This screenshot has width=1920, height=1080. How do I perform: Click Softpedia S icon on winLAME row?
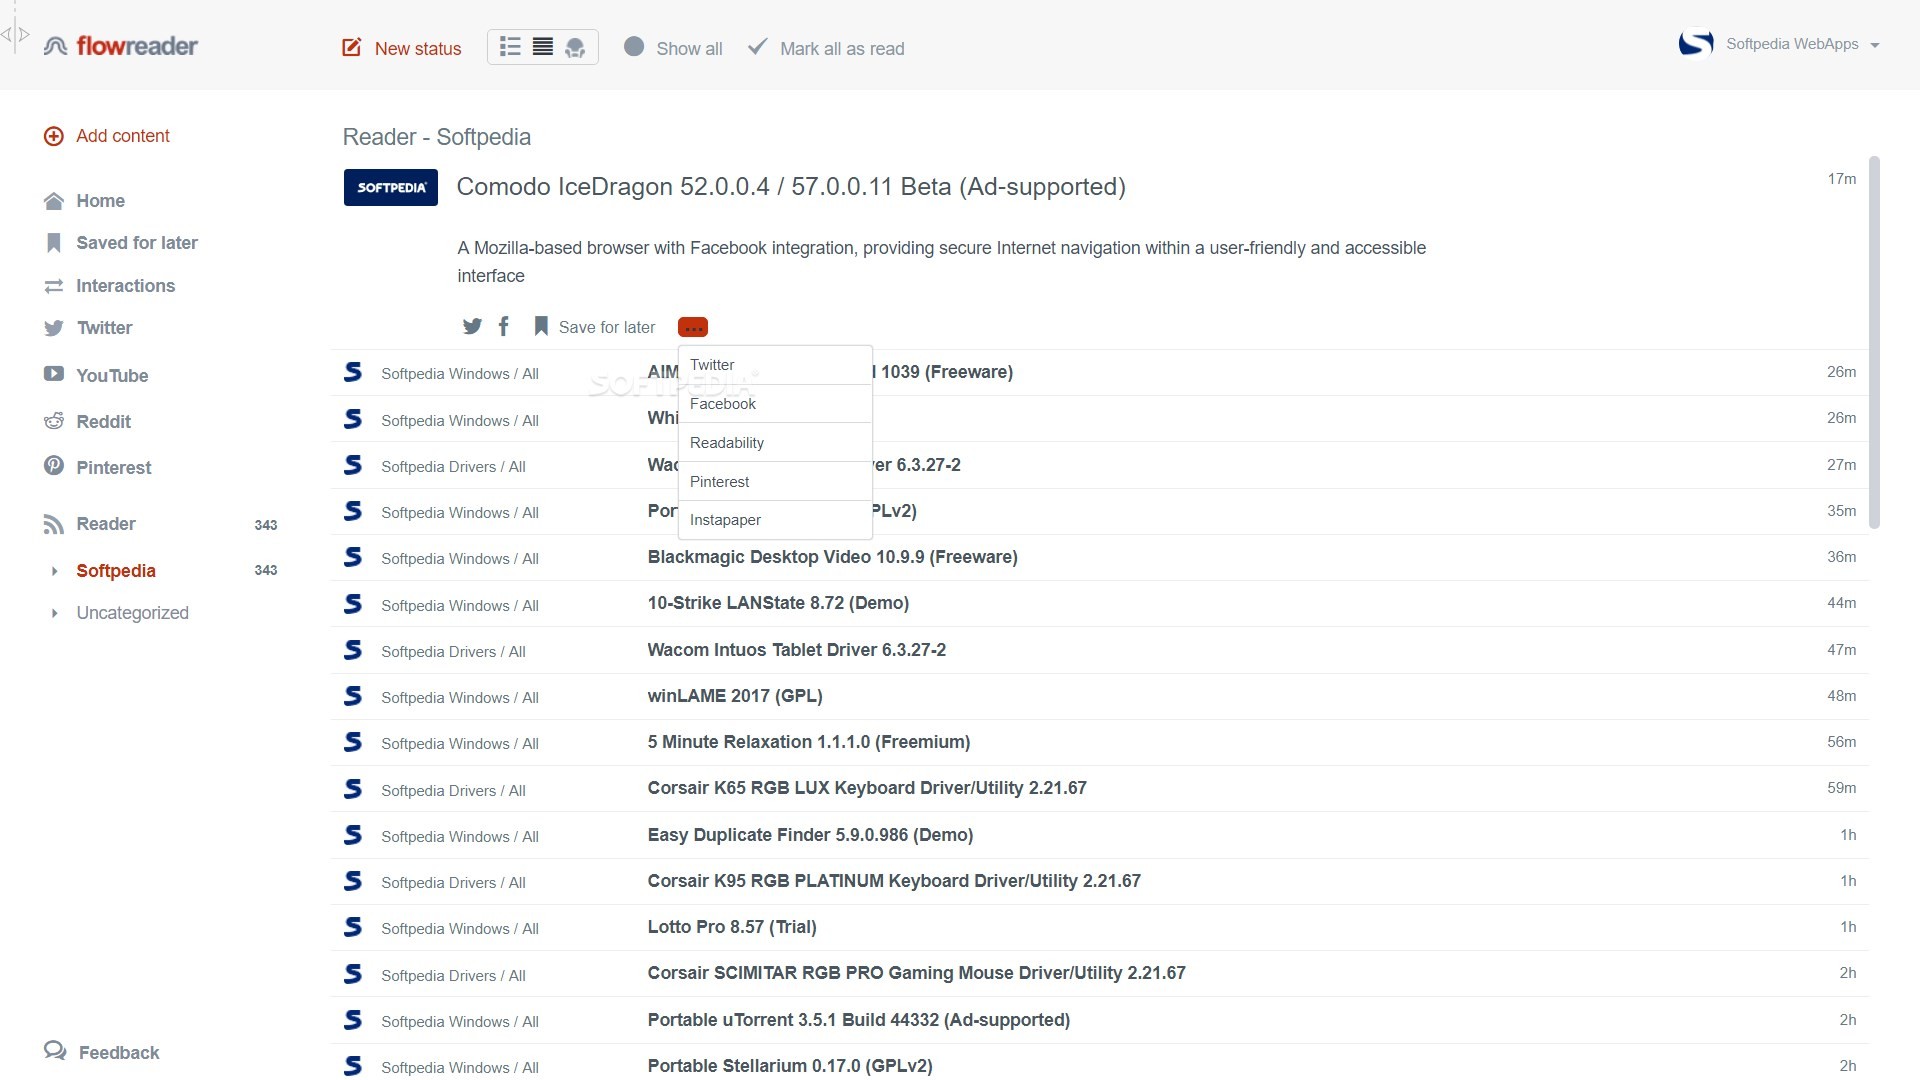click(353, 696)
